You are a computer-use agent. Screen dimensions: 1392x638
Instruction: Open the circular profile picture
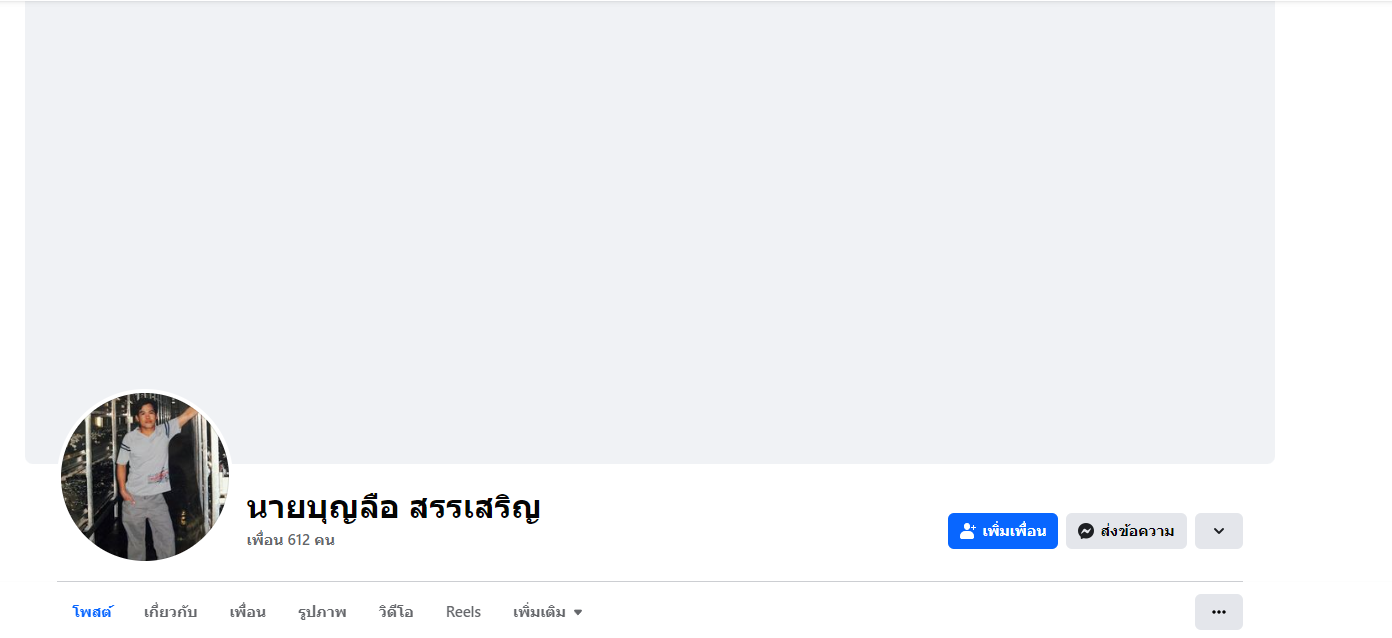click(x=145, y=476)
